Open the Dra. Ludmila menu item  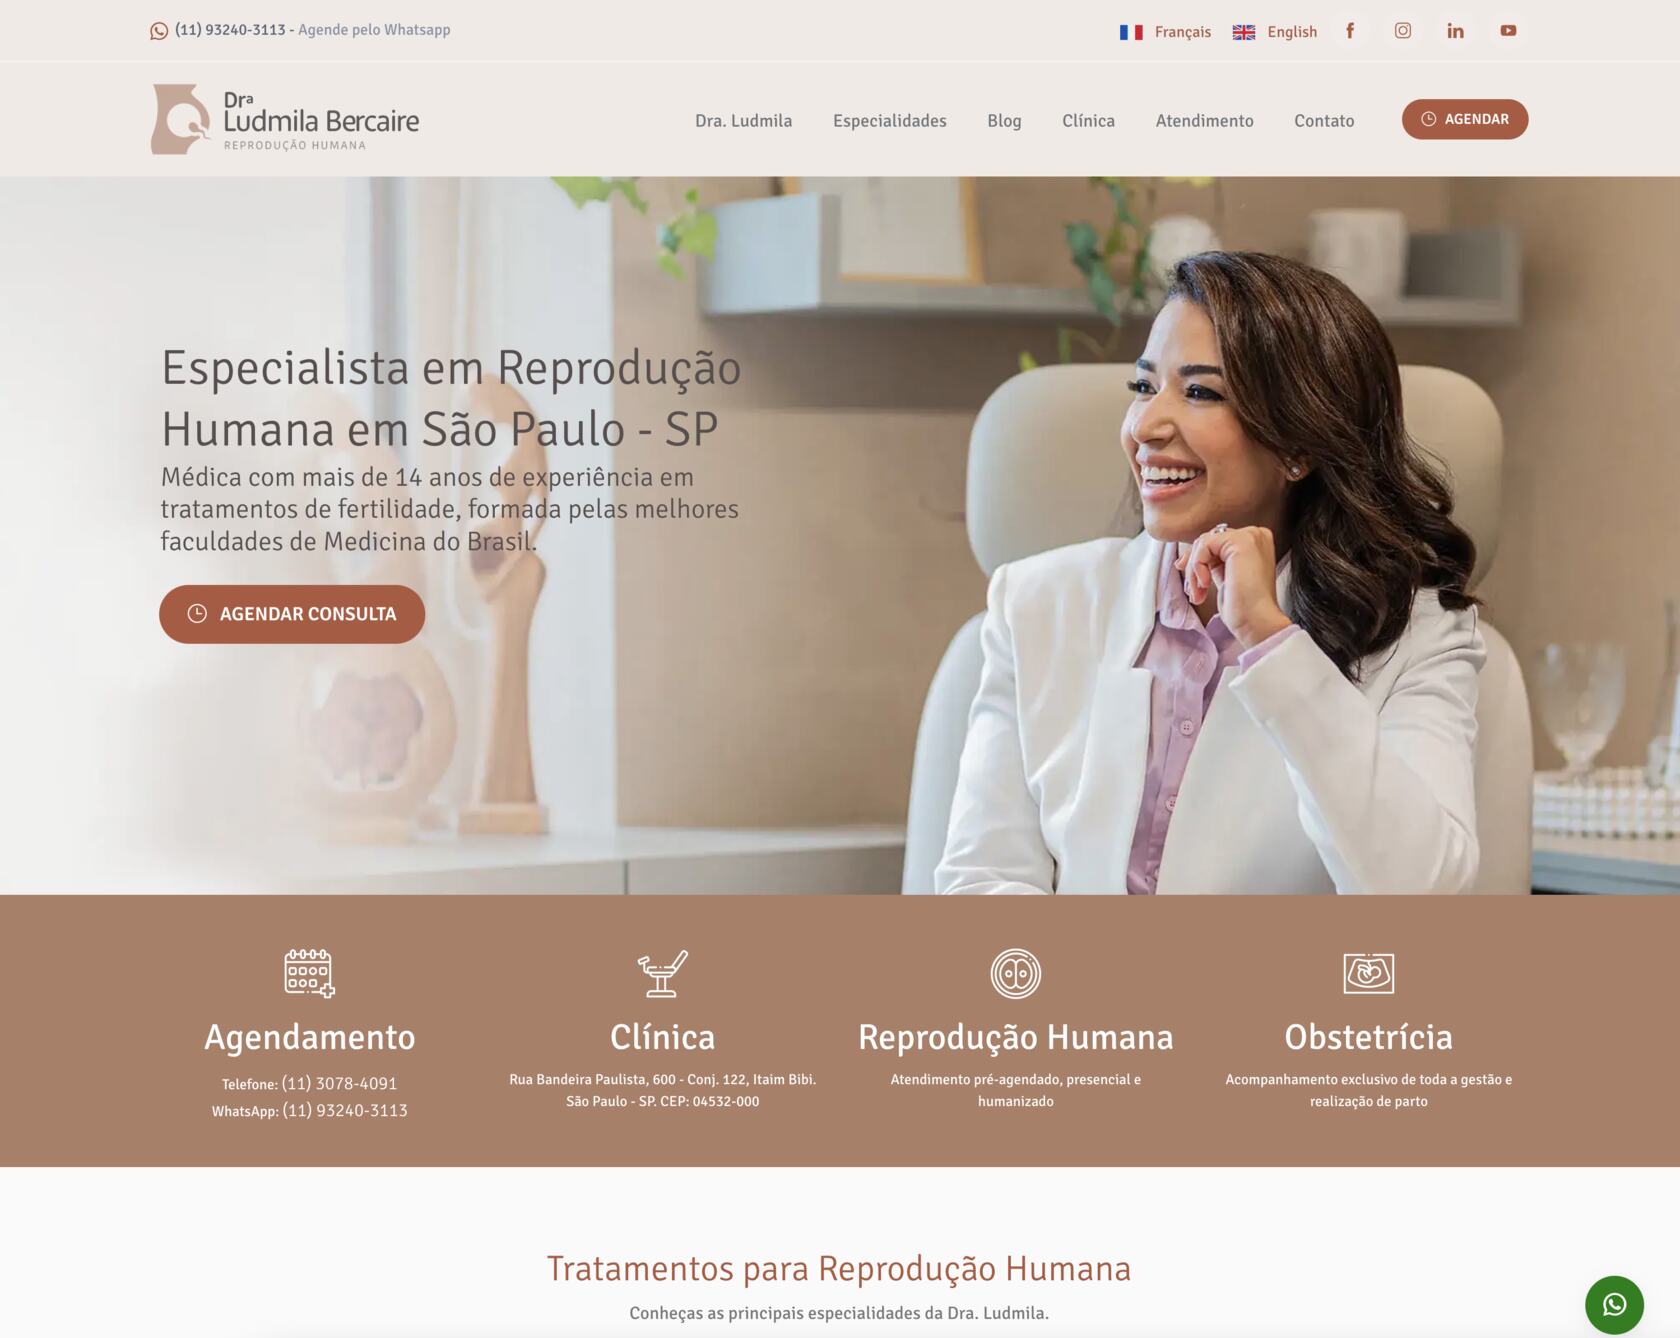pos(743,121)
